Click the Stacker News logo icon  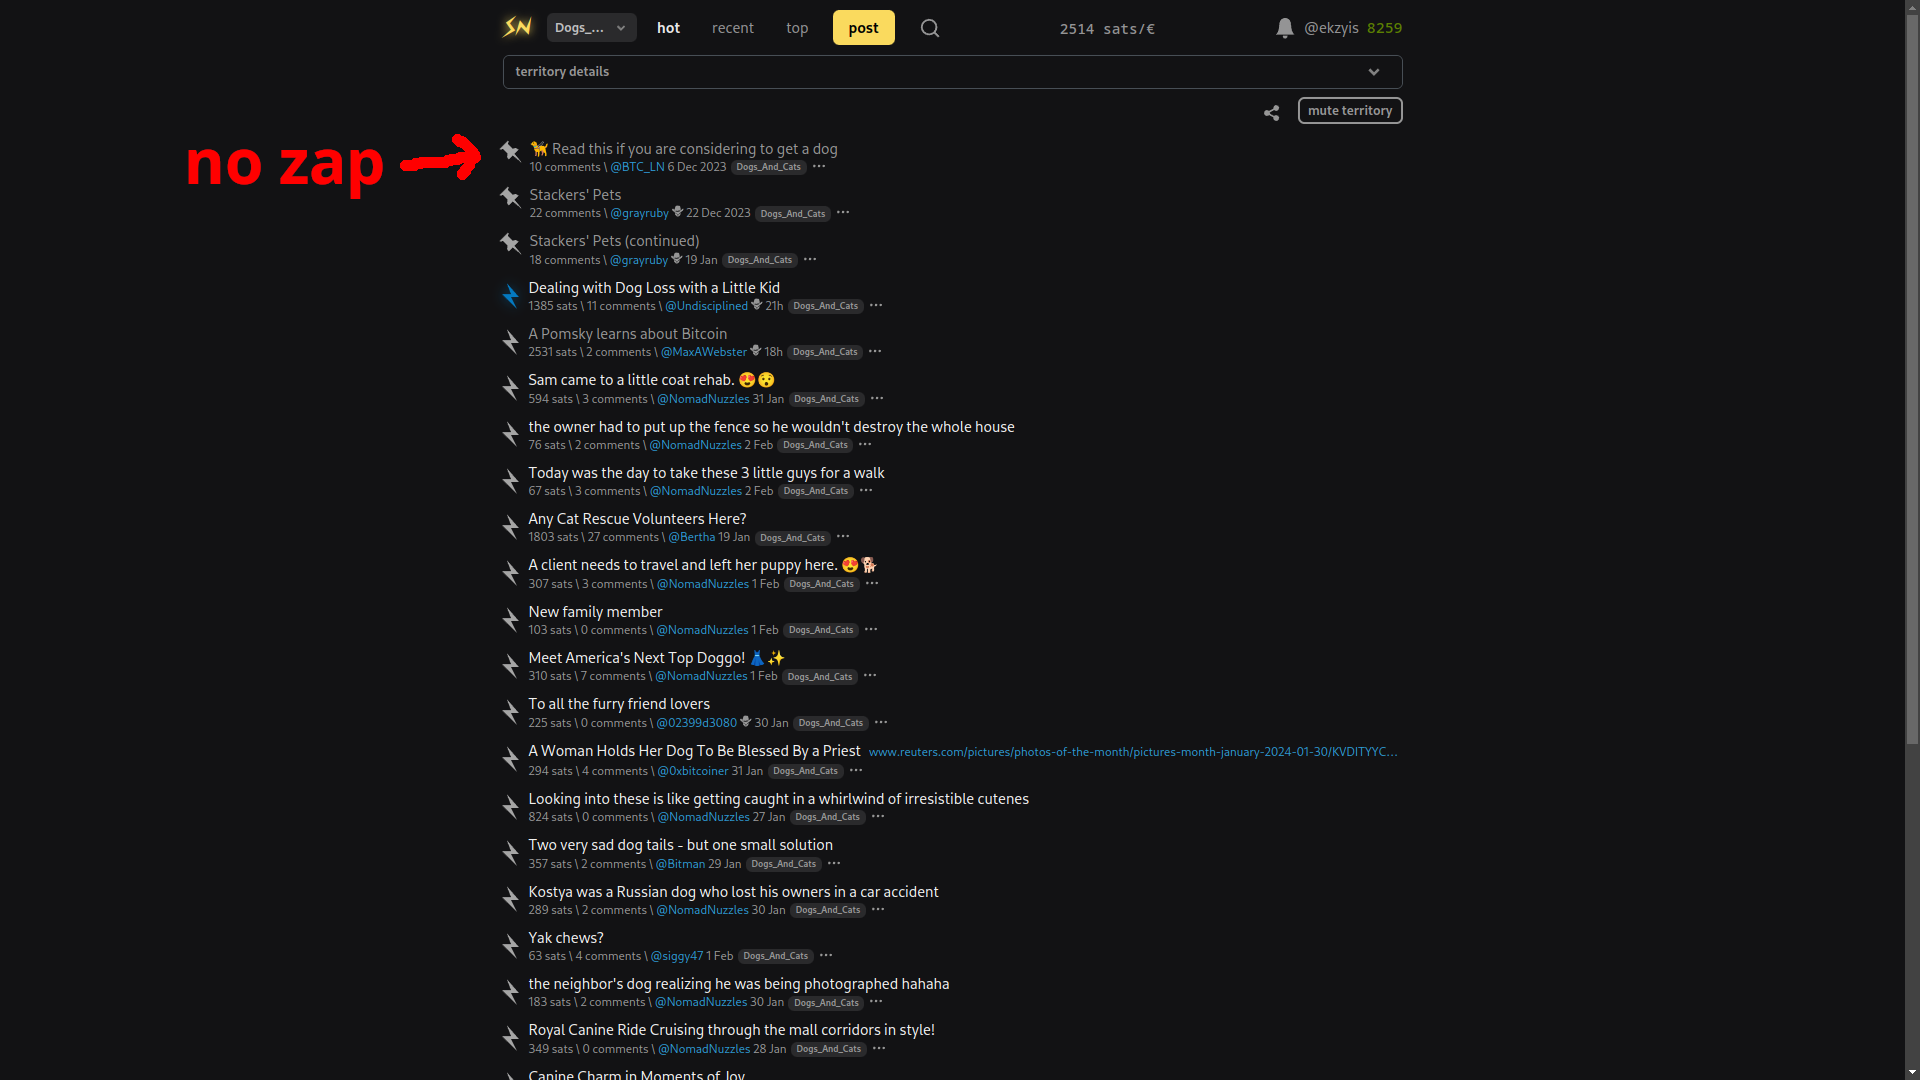pos(517,27)
